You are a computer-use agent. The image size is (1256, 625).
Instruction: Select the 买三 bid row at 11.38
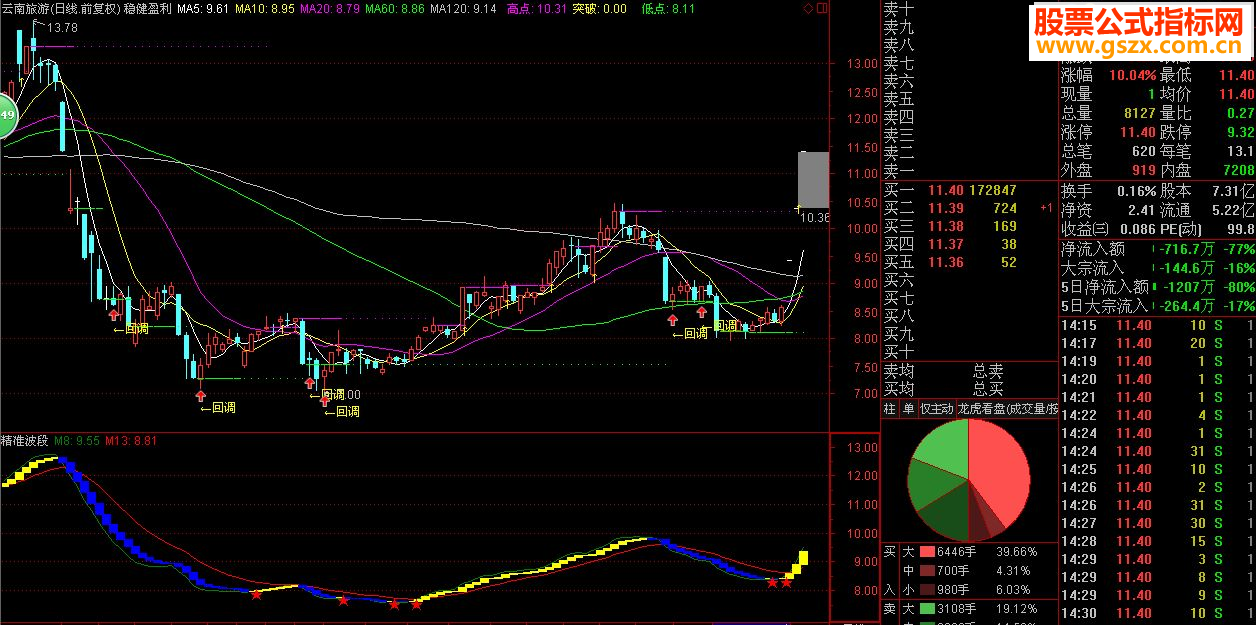[x=969, y=226]
